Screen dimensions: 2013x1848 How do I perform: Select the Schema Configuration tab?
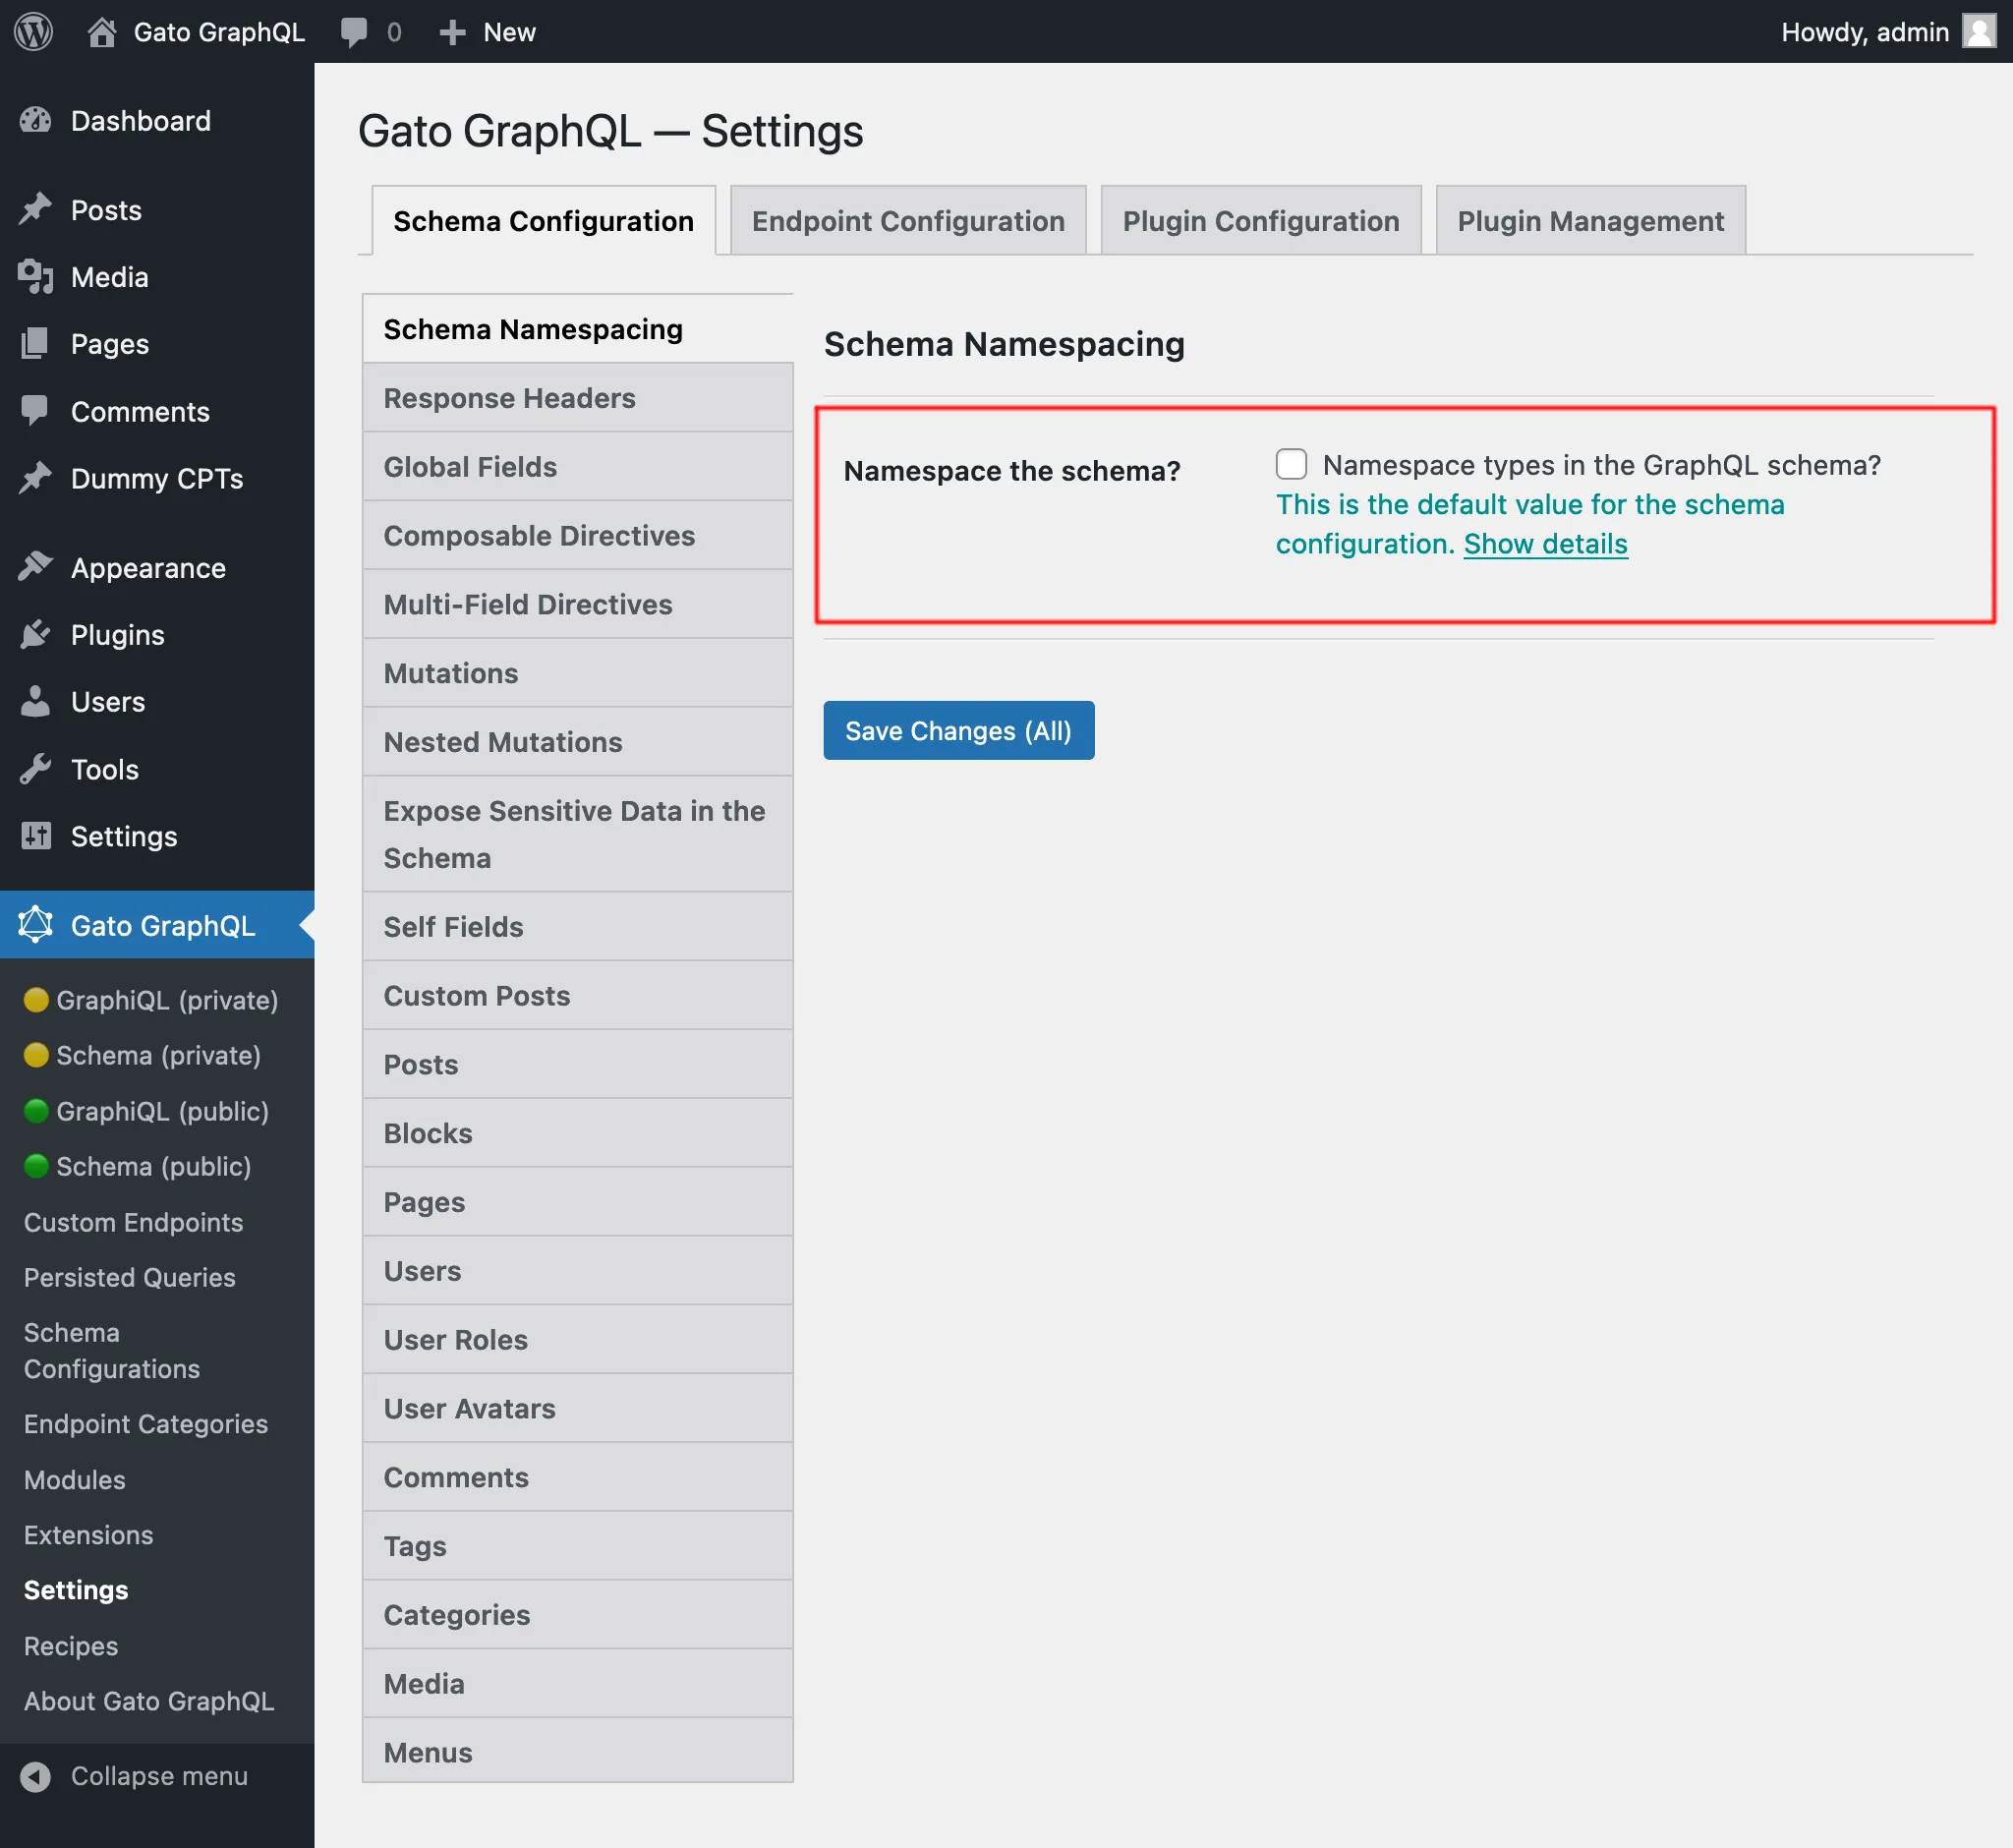[543, 220]
